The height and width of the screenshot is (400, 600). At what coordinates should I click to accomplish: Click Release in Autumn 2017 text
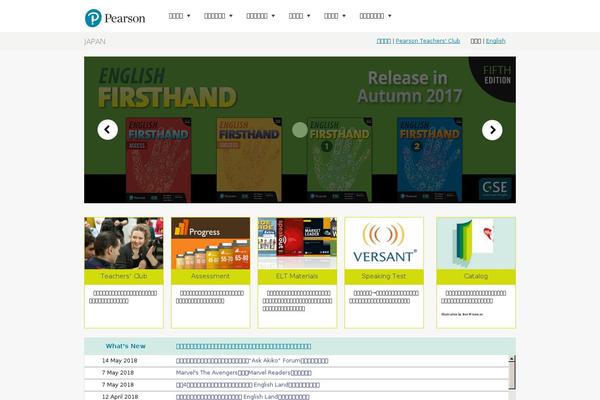point(409,87)
